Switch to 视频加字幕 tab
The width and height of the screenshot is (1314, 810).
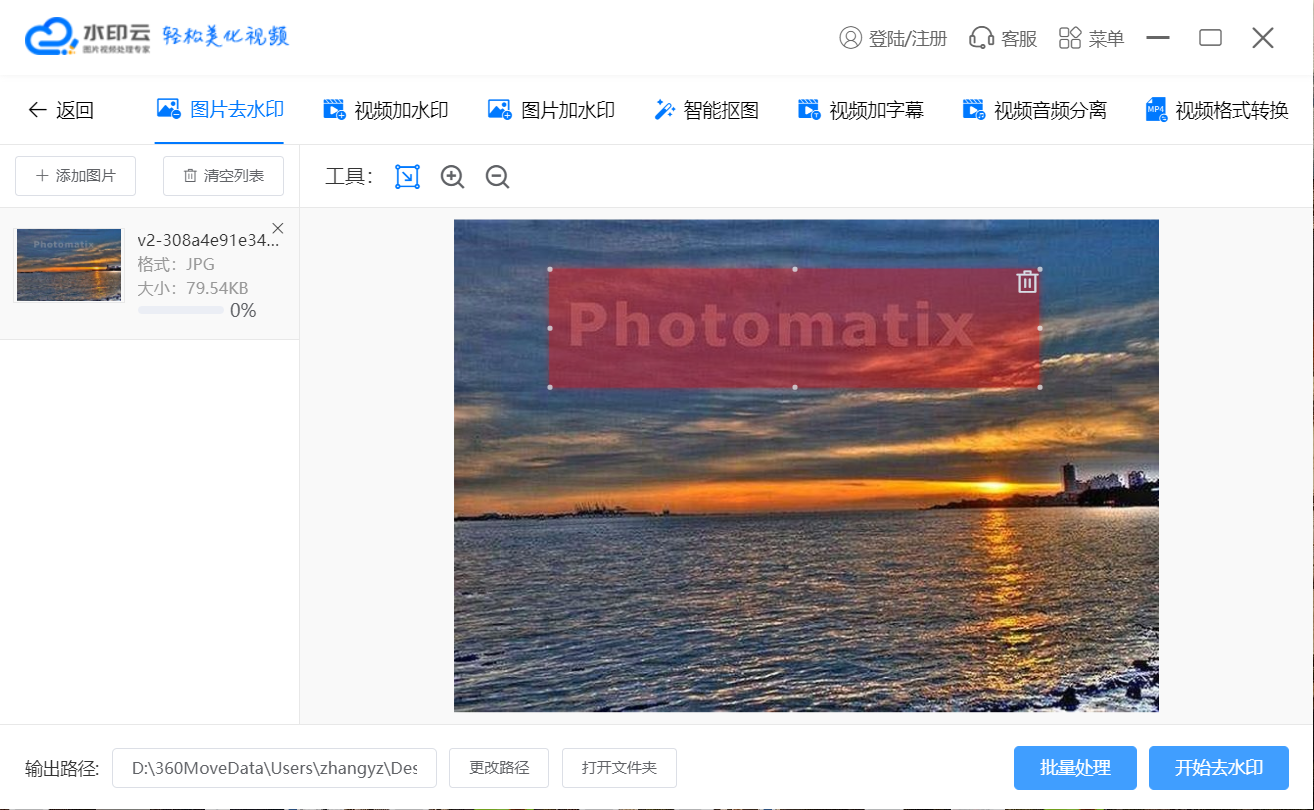(860, 110)
